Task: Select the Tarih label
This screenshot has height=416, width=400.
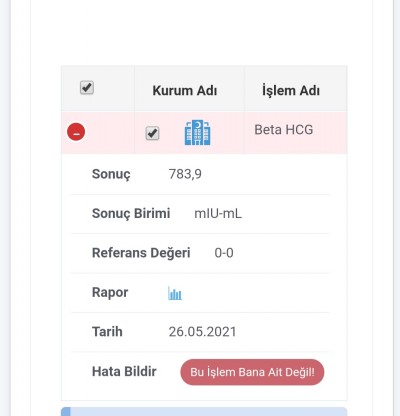Action: point(107,332)
